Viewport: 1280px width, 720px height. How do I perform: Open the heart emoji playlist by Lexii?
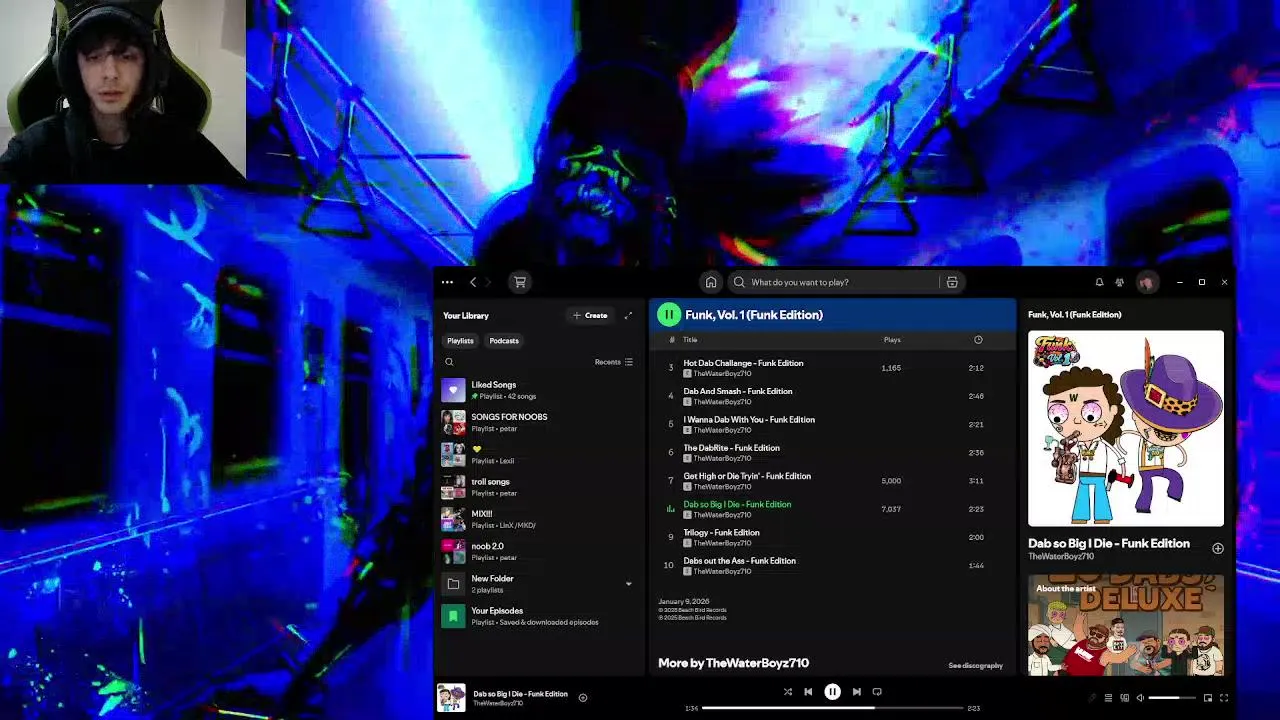click(540, 454)
